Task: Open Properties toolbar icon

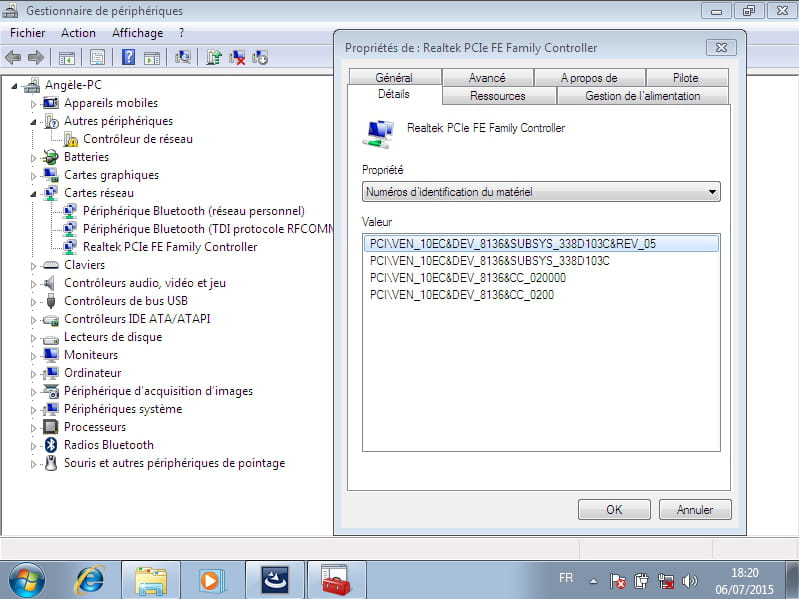Action: point(97,58)
